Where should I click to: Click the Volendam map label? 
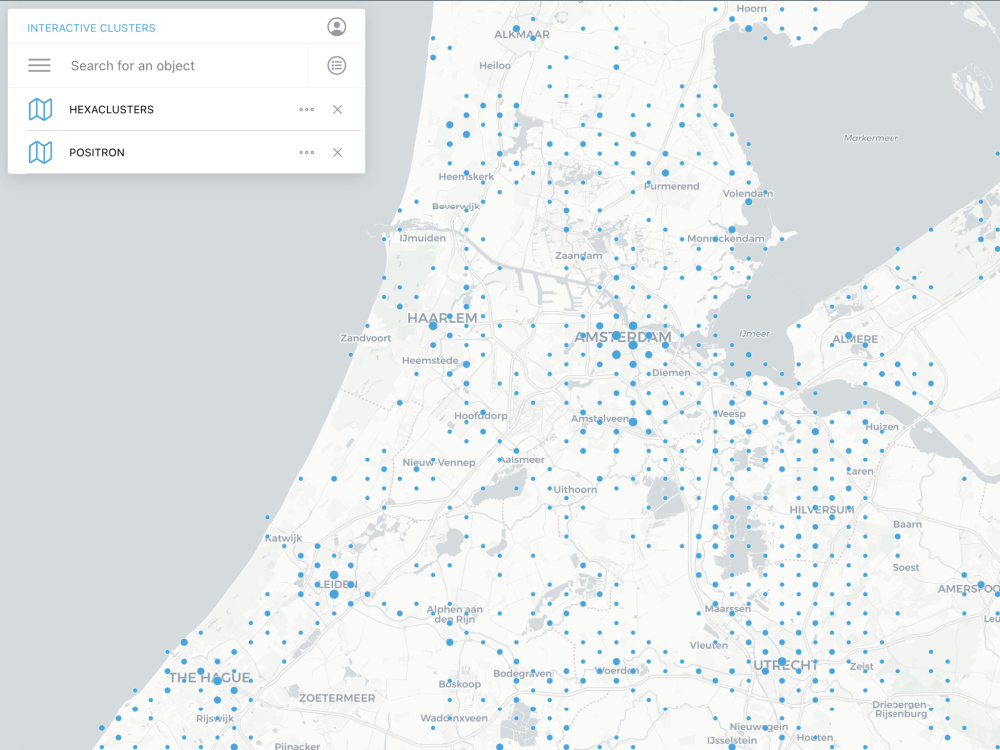[x=747, y=193]
